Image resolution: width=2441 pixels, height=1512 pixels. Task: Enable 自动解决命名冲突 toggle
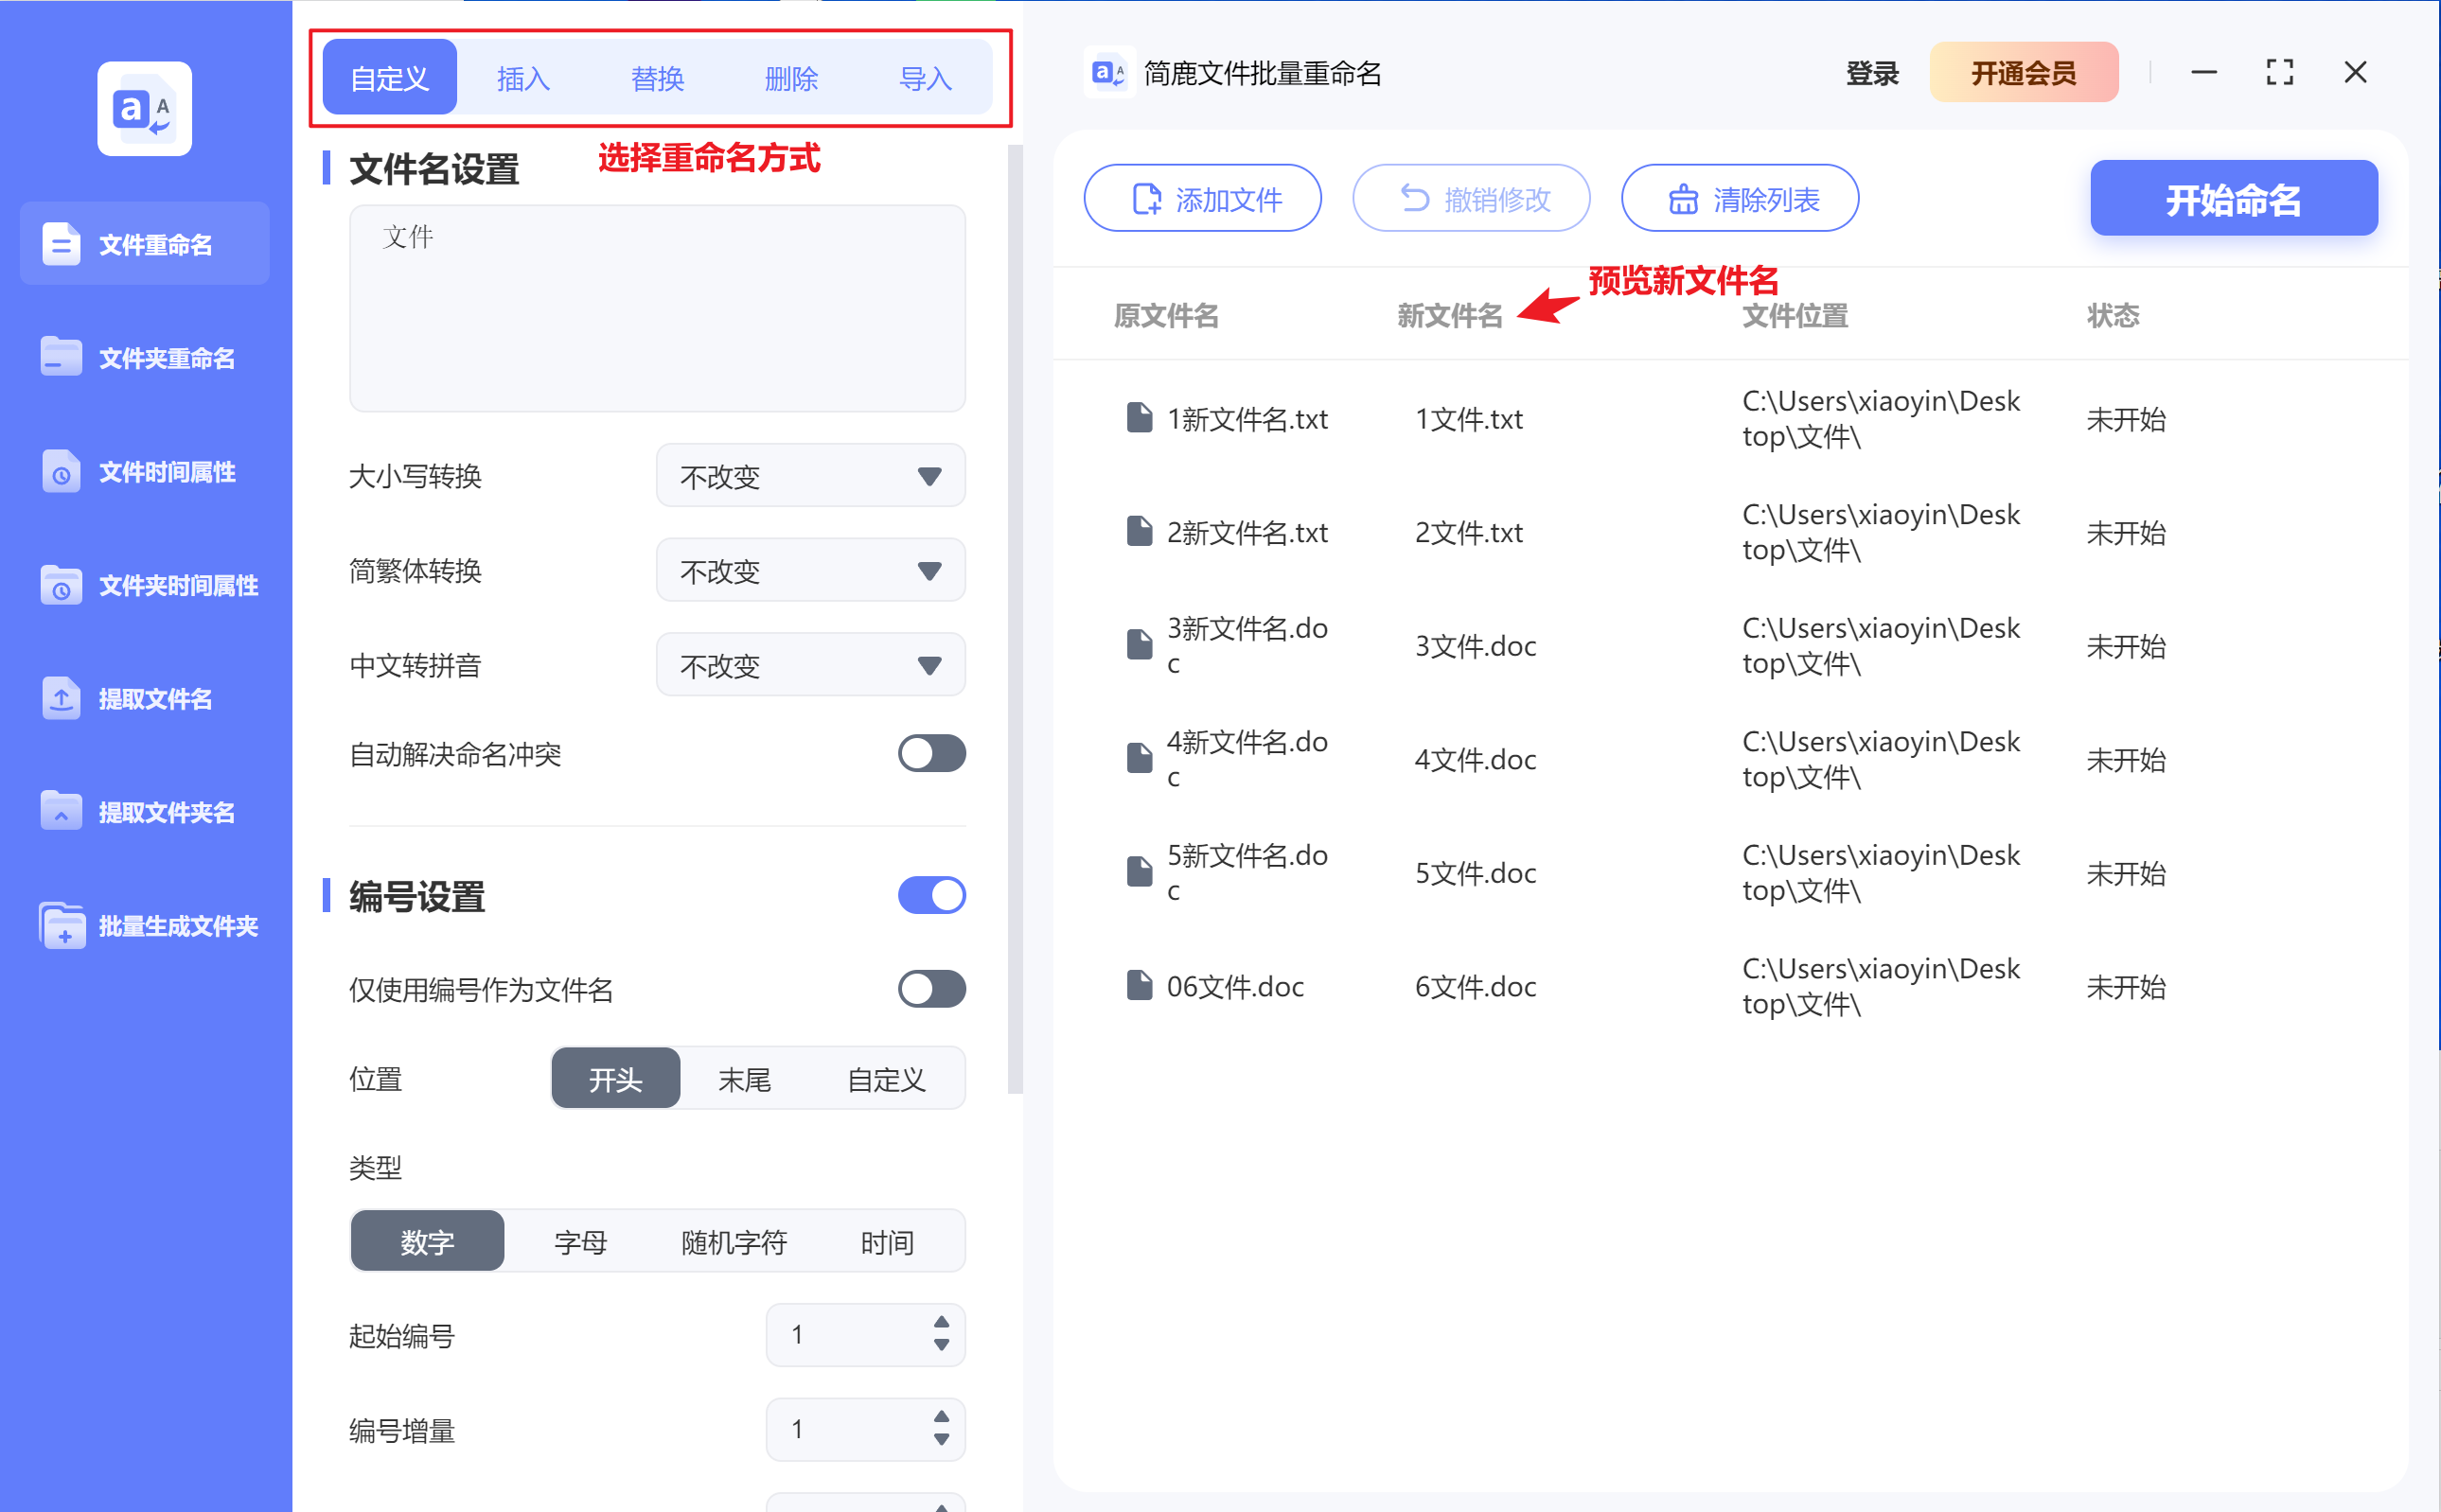point(931,754)
